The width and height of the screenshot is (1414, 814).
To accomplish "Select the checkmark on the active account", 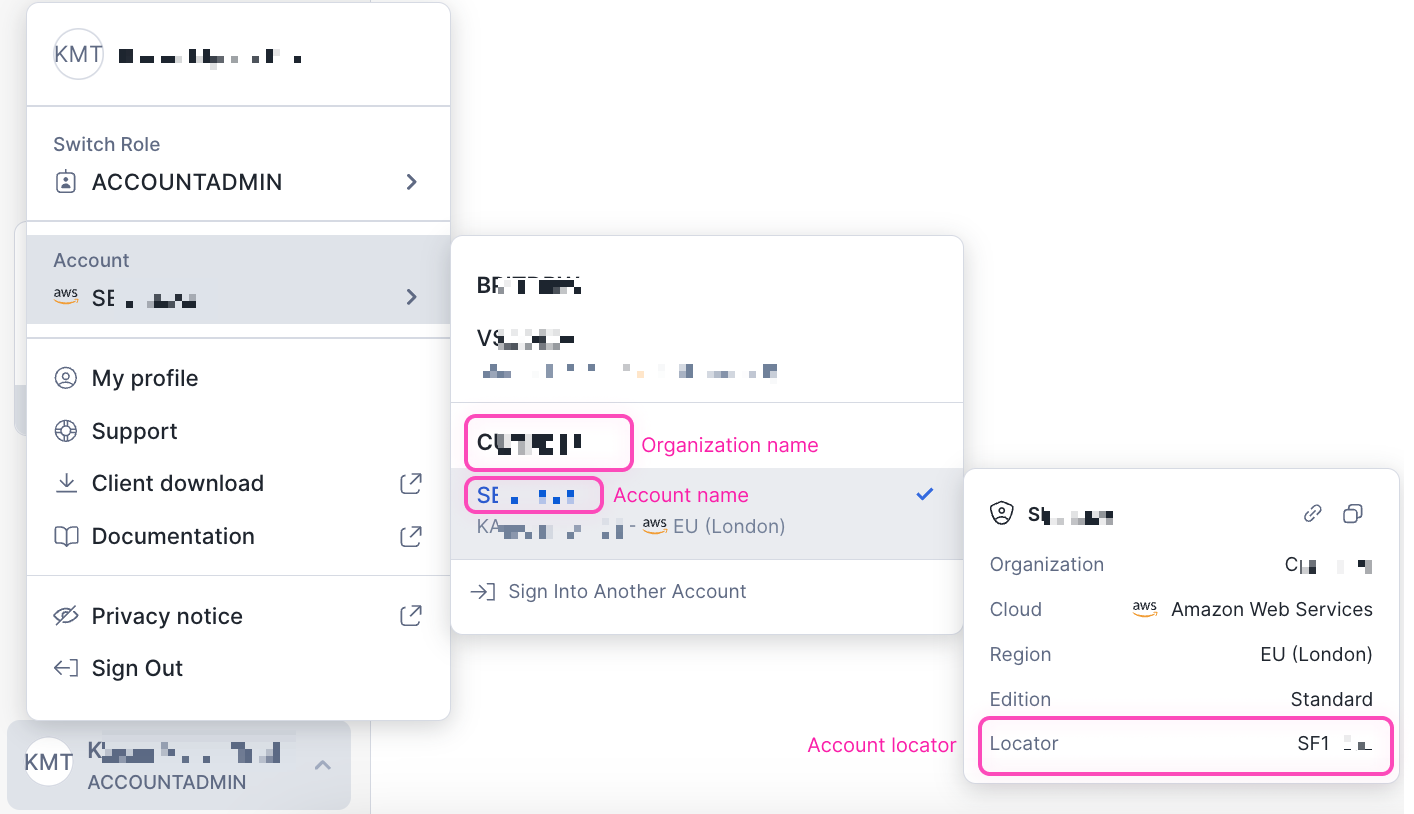I will [924, 493].
